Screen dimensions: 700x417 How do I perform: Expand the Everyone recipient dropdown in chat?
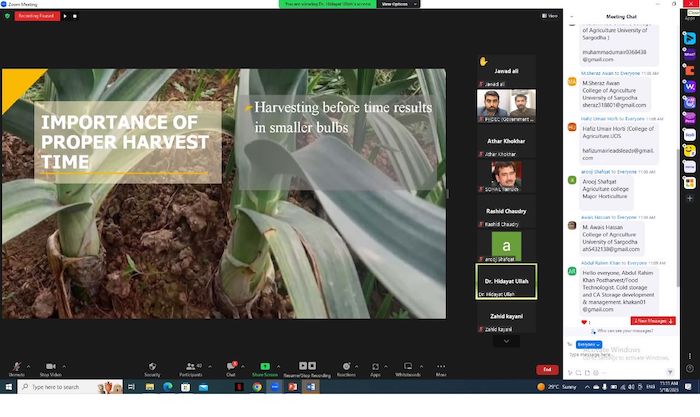click(x=587, y=344)
